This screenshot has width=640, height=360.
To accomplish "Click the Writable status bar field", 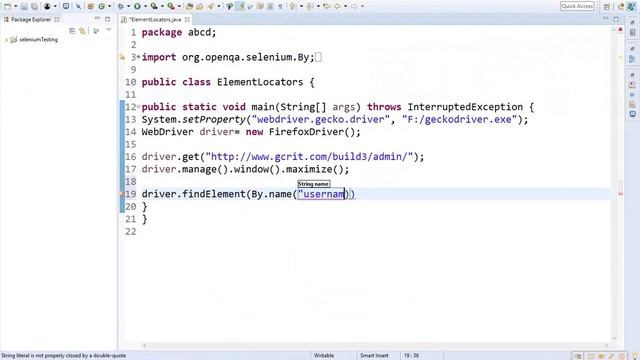I will (x=324, y=356).
